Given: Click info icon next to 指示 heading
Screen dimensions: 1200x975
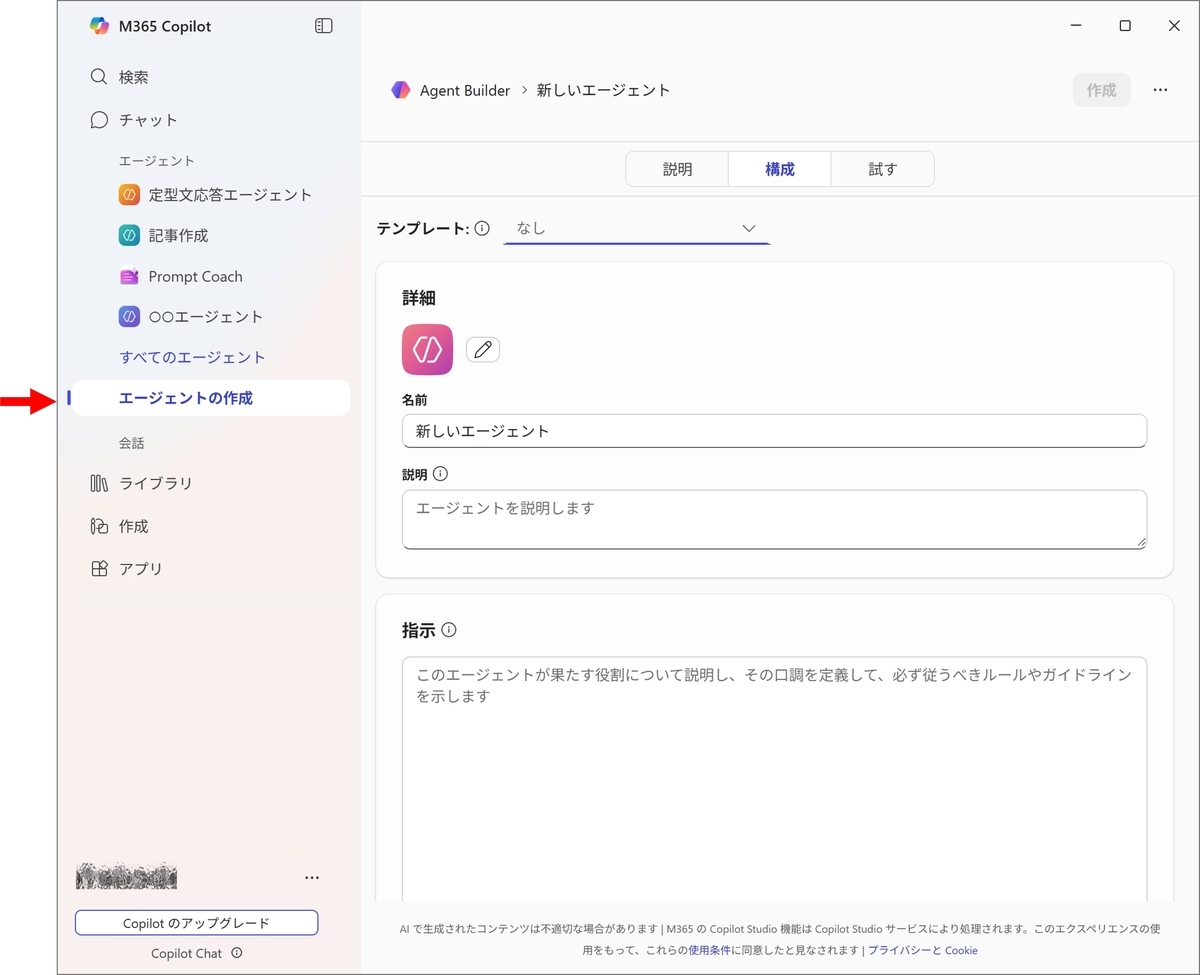Looking at the screenshot, I should click(449, 630).
